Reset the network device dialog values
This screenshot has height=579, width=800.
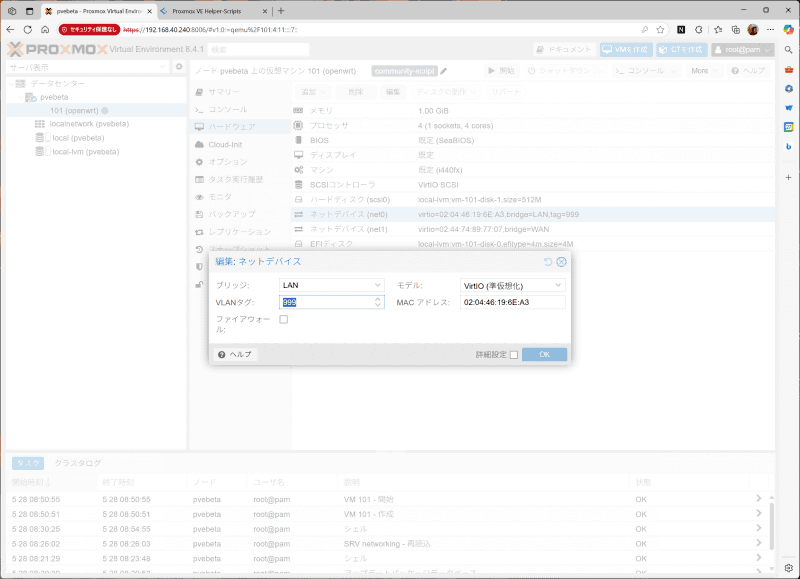click(x=547, y=262)
